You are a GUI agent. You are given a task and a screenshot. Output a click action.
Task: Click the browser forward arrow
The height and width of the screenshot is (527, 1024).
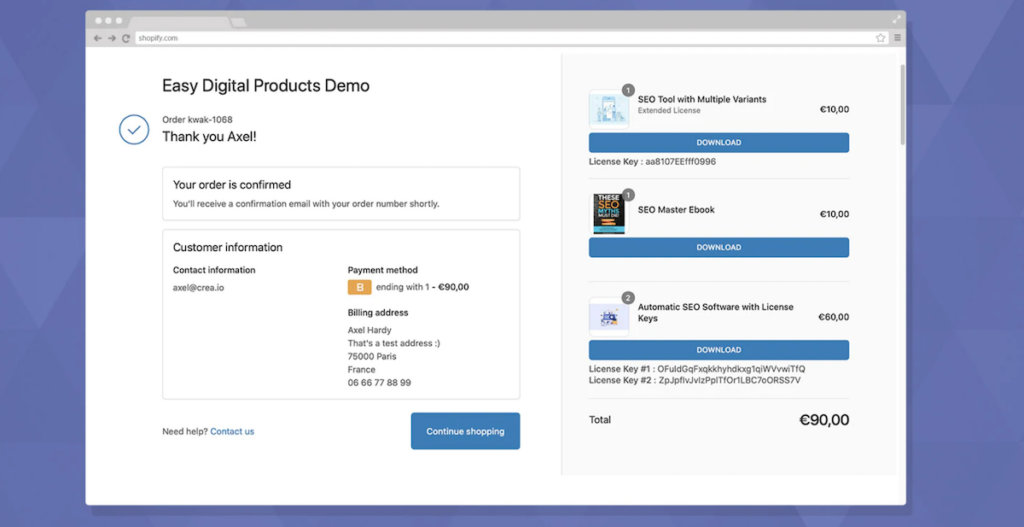(x=112, y=39)
